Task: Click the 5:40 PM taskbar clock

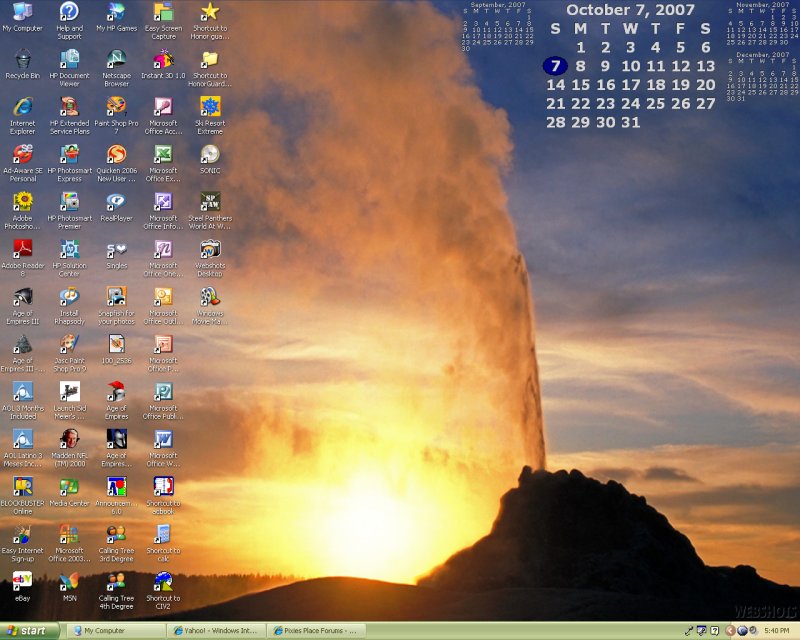Action: (x=776, y=631)
